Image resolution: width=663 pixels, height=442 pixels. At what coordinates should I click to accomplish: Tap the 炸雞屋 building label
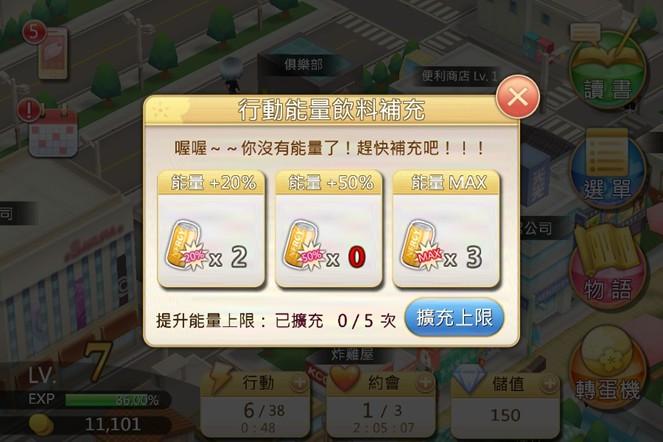pyautogui.click(x=352, y=354)
